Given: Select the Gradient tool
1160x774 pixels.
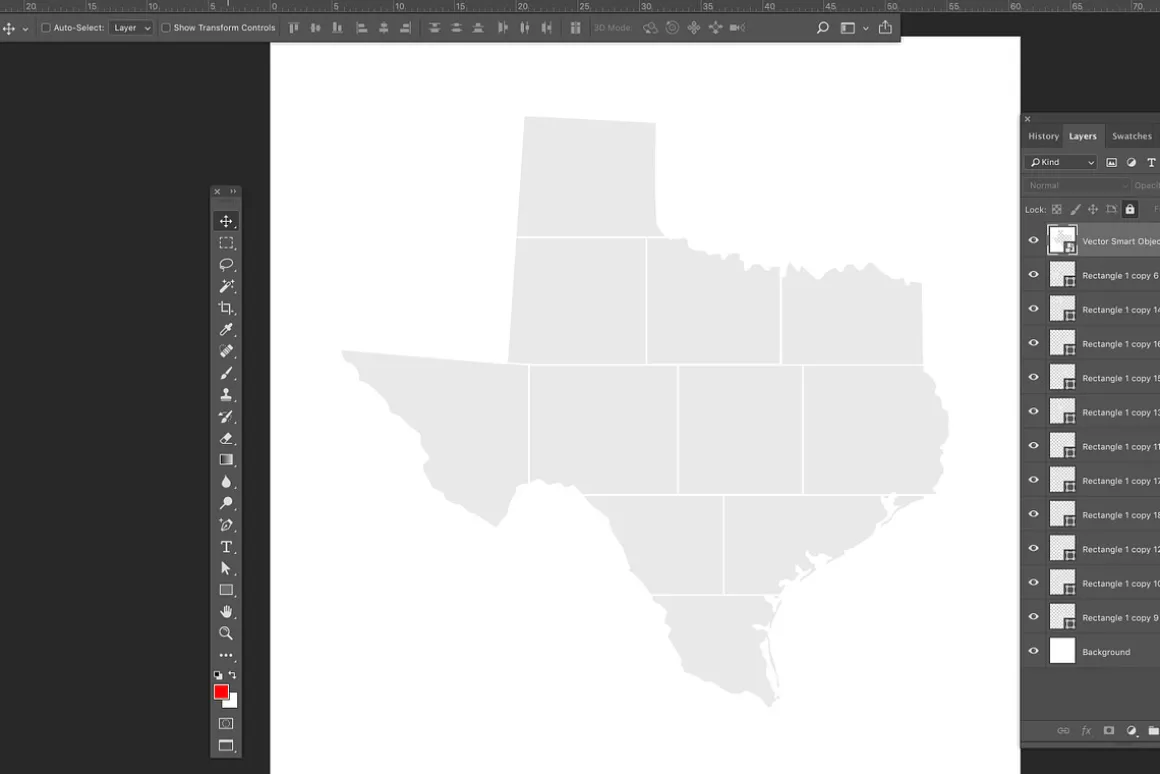Looking at the screenshot, I should click(226, 460).
